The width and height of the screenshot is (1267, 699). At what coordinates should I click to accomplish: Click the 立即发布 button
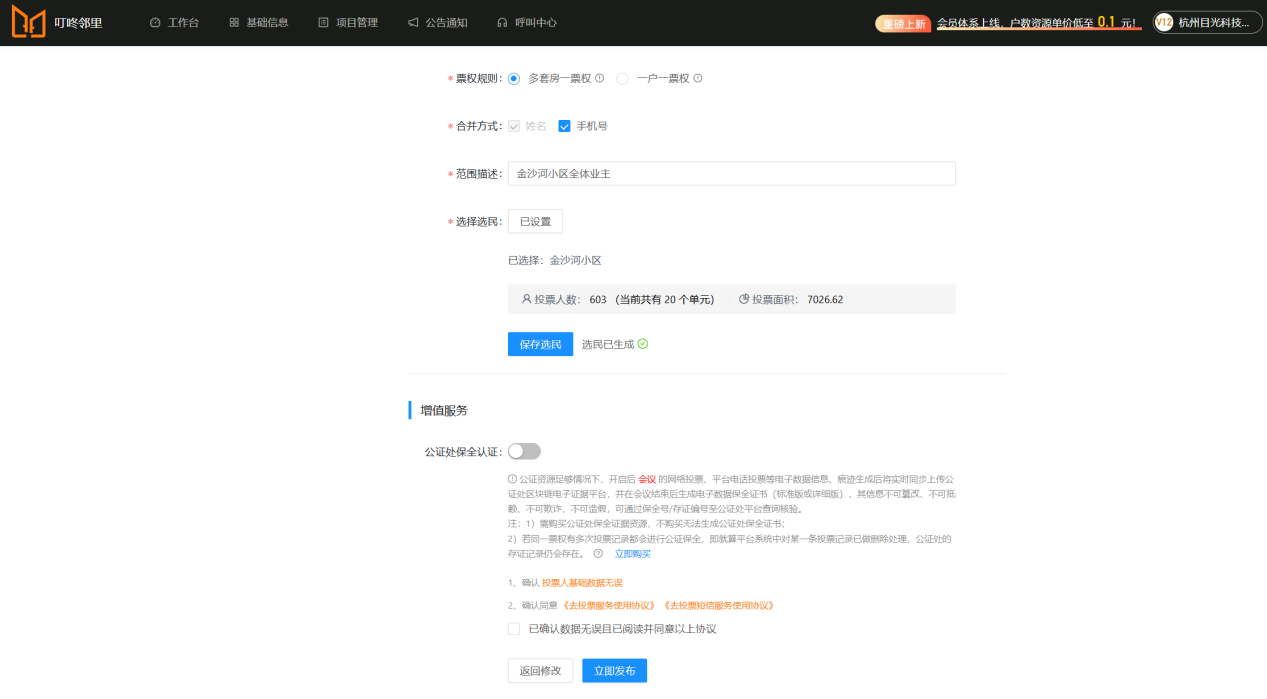click(x=614, y=671)
